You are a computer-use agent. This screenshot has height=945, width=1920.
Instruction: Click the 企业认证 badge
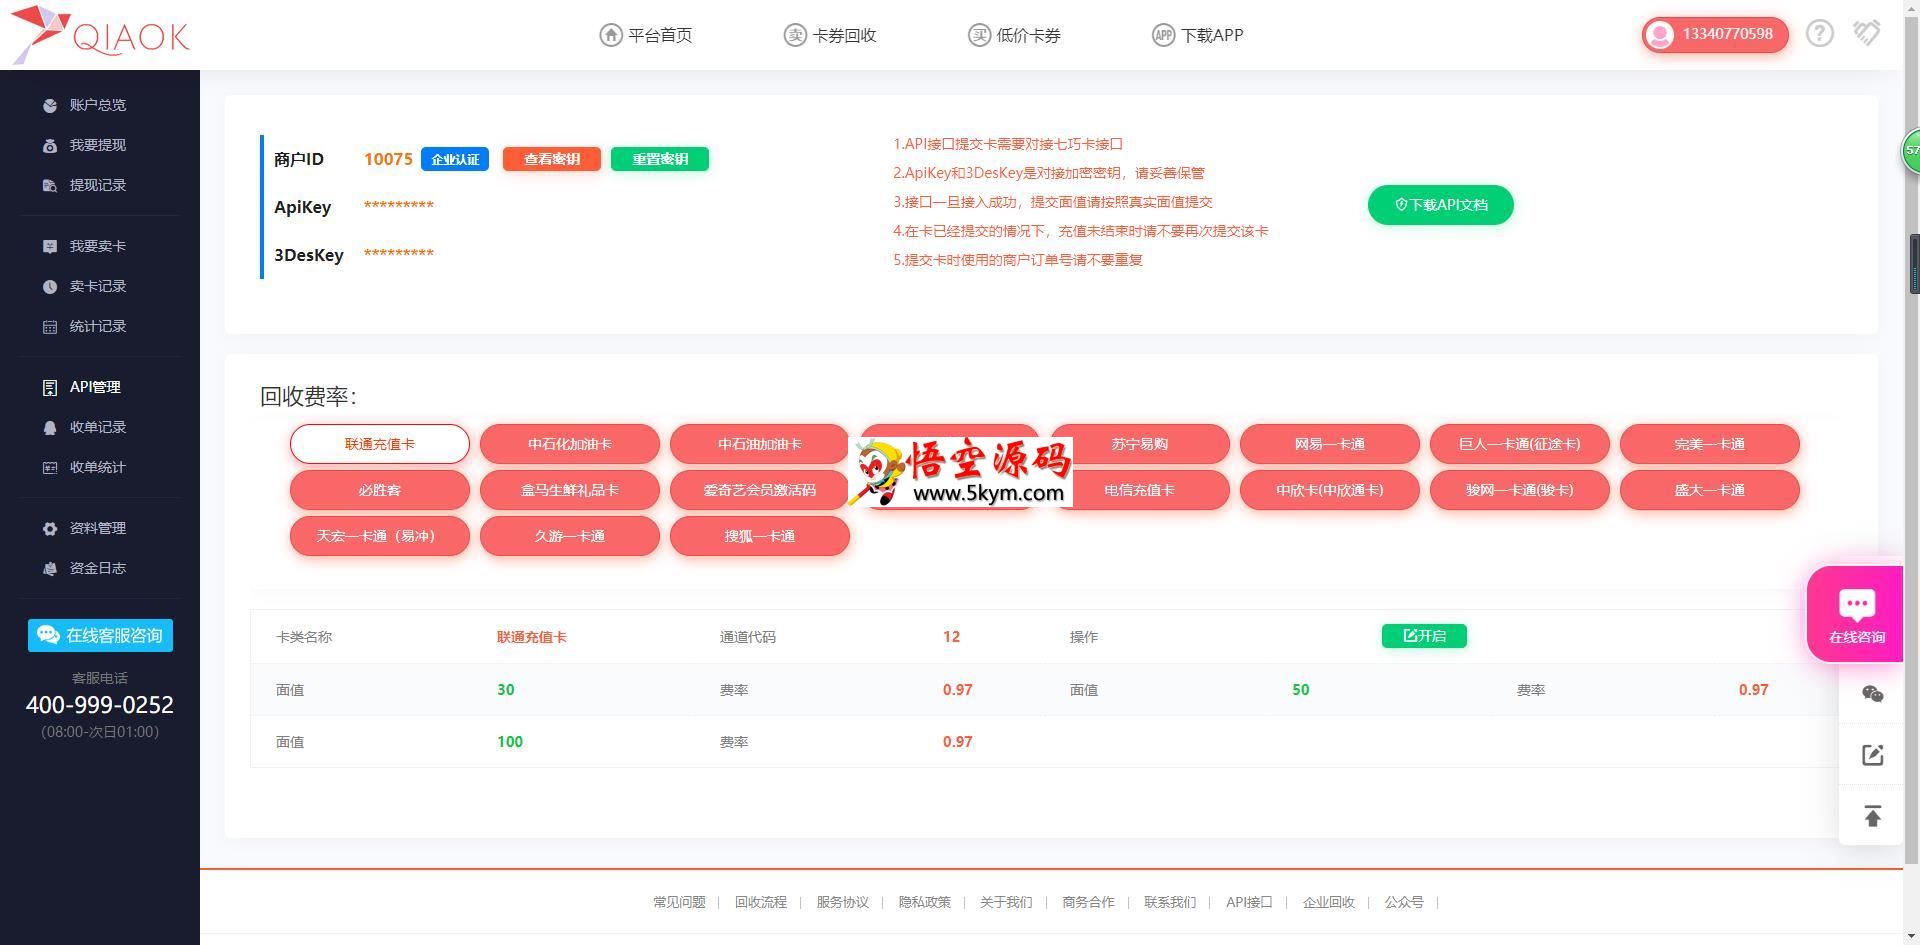pos(455,159)
